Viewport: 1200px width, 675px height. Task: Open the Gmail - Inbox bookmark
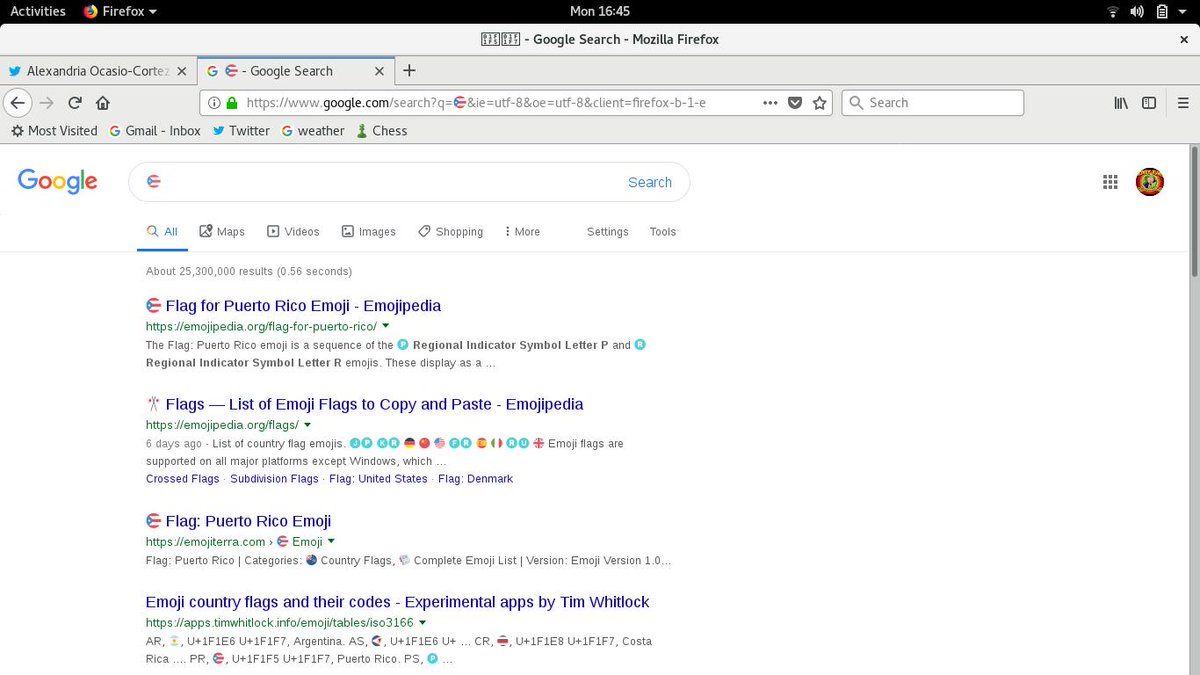[x=155, y=131]
